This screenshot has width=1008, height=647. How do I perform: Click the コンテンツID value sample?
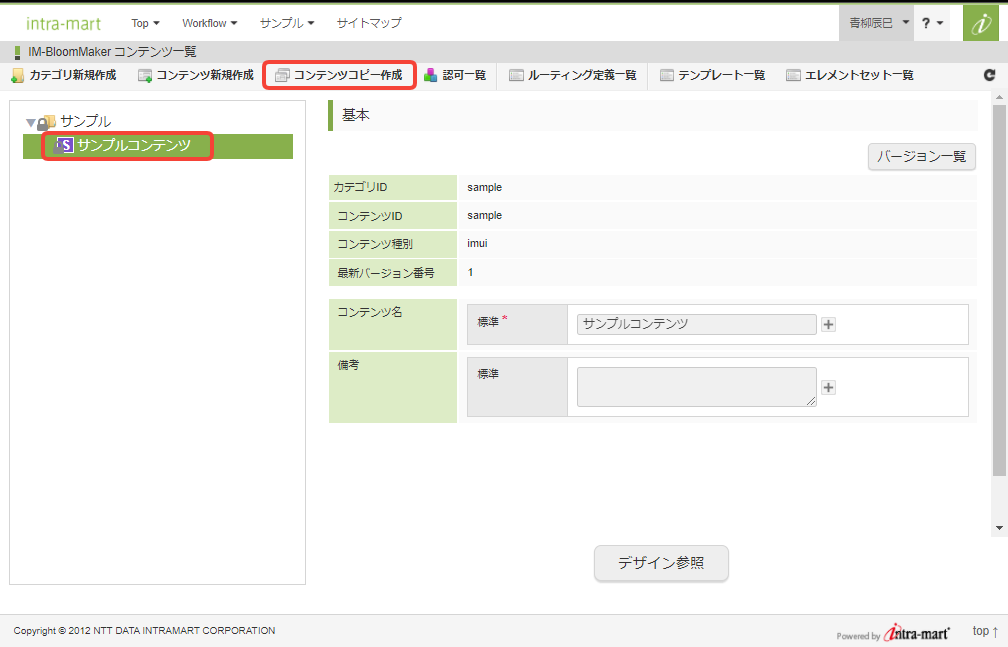tap(485, 215)
